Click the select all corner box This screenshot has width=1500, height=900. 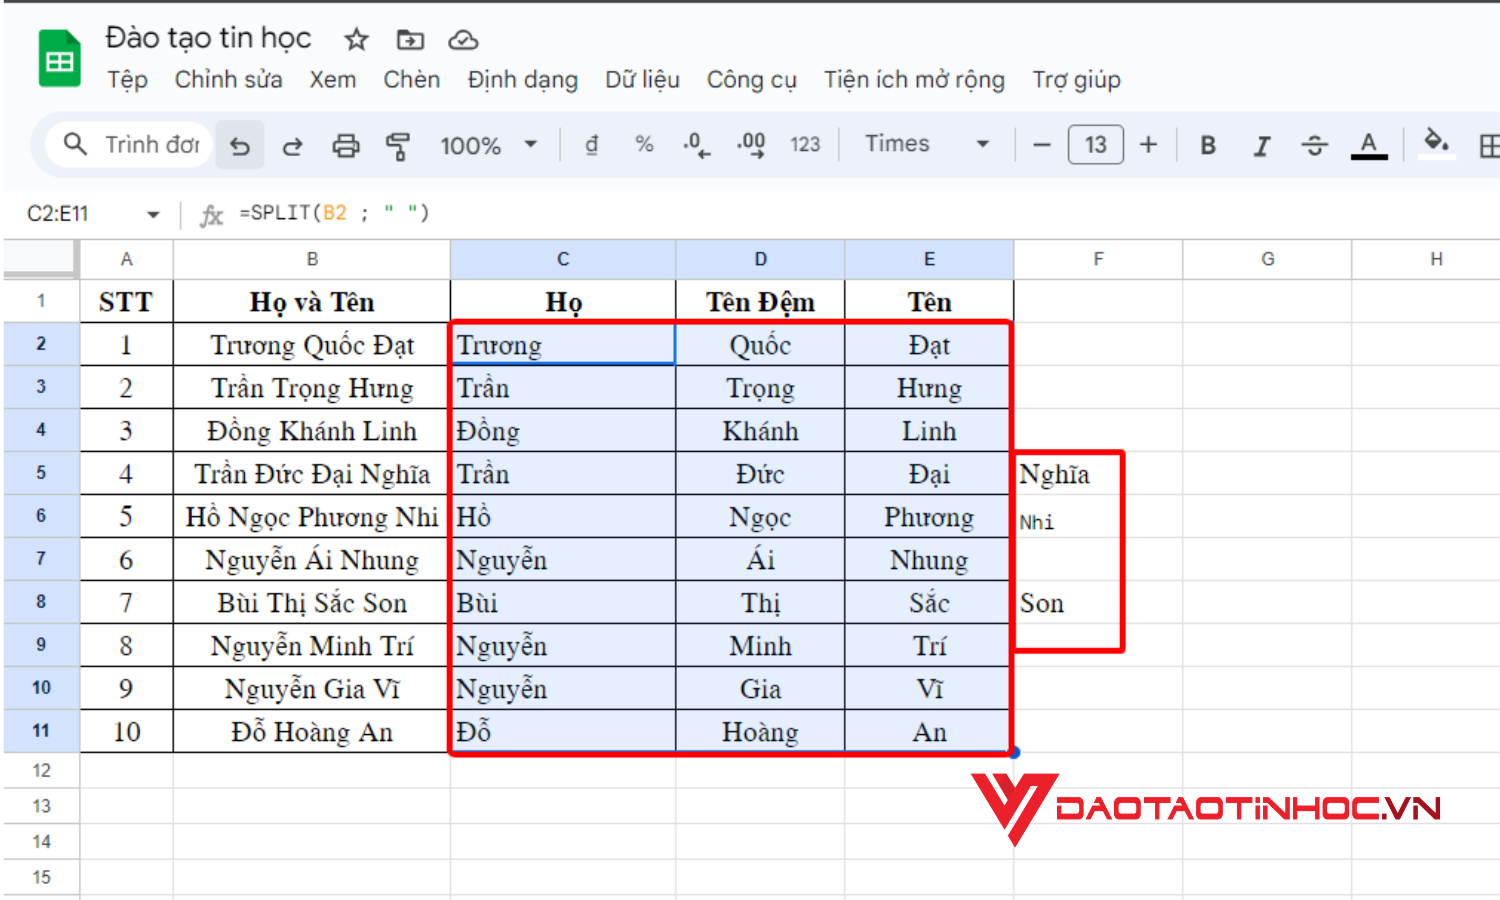[x=40, y=259]
